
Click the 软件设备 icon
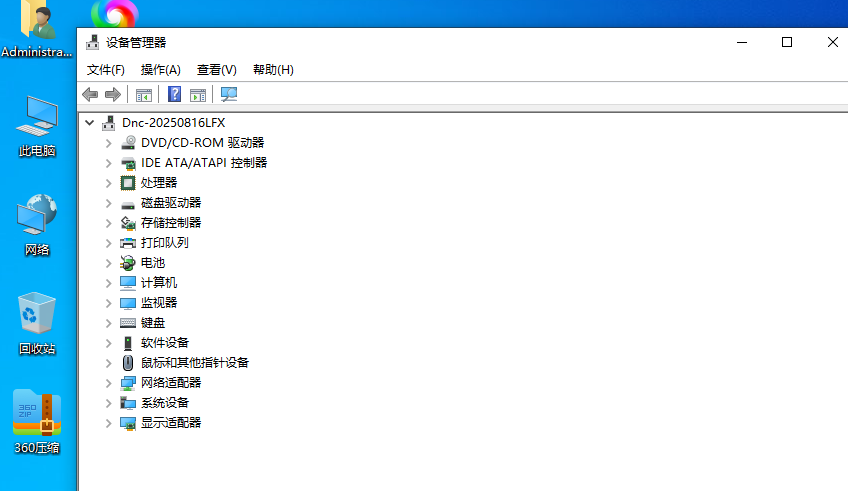point(128,343)
